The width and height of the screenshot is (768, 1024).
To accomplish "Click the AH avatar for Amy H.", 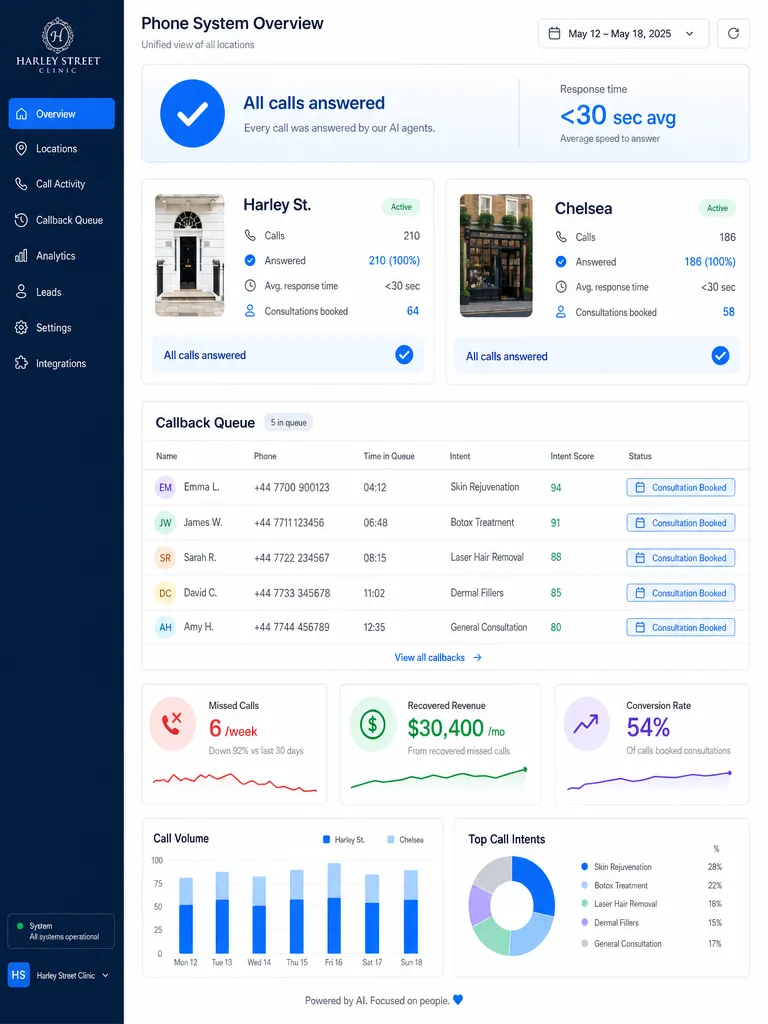I will click(x=165, y=628).
